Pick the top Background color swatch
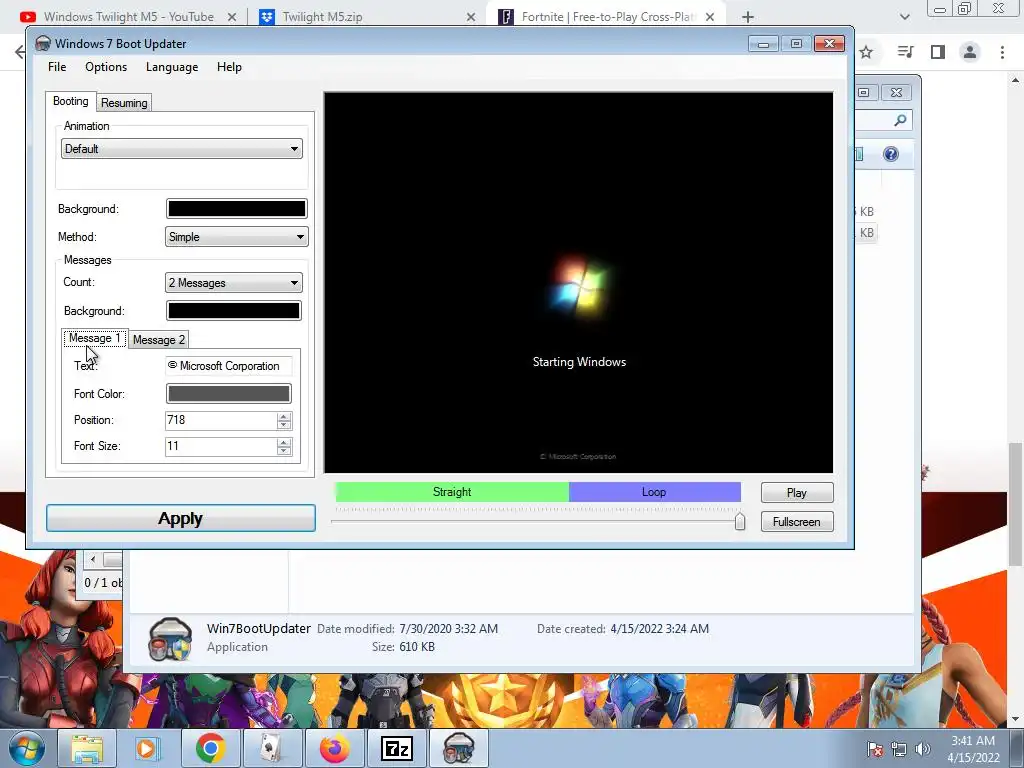 coord(236,208)
